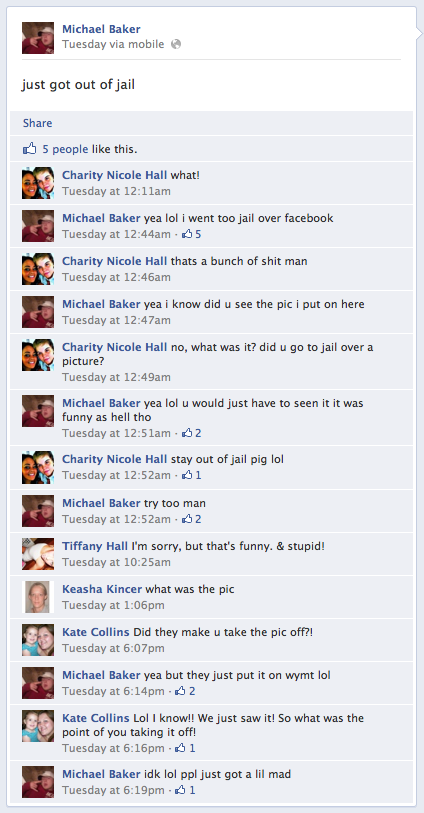The height and width of the screenshot is (813, 424).
Task: Open Tiffany Hall's profile name
Action: 95,546
